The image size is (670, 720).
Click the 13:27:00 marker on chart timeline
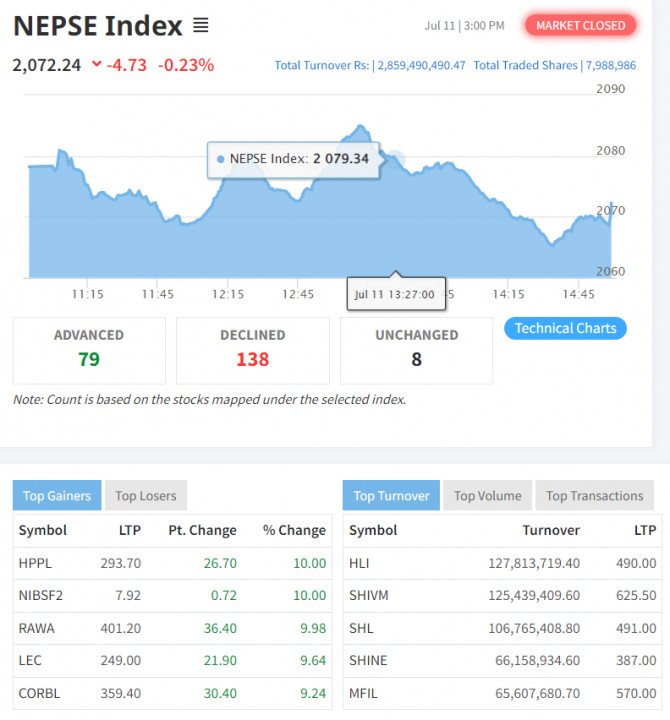(396, 294)
